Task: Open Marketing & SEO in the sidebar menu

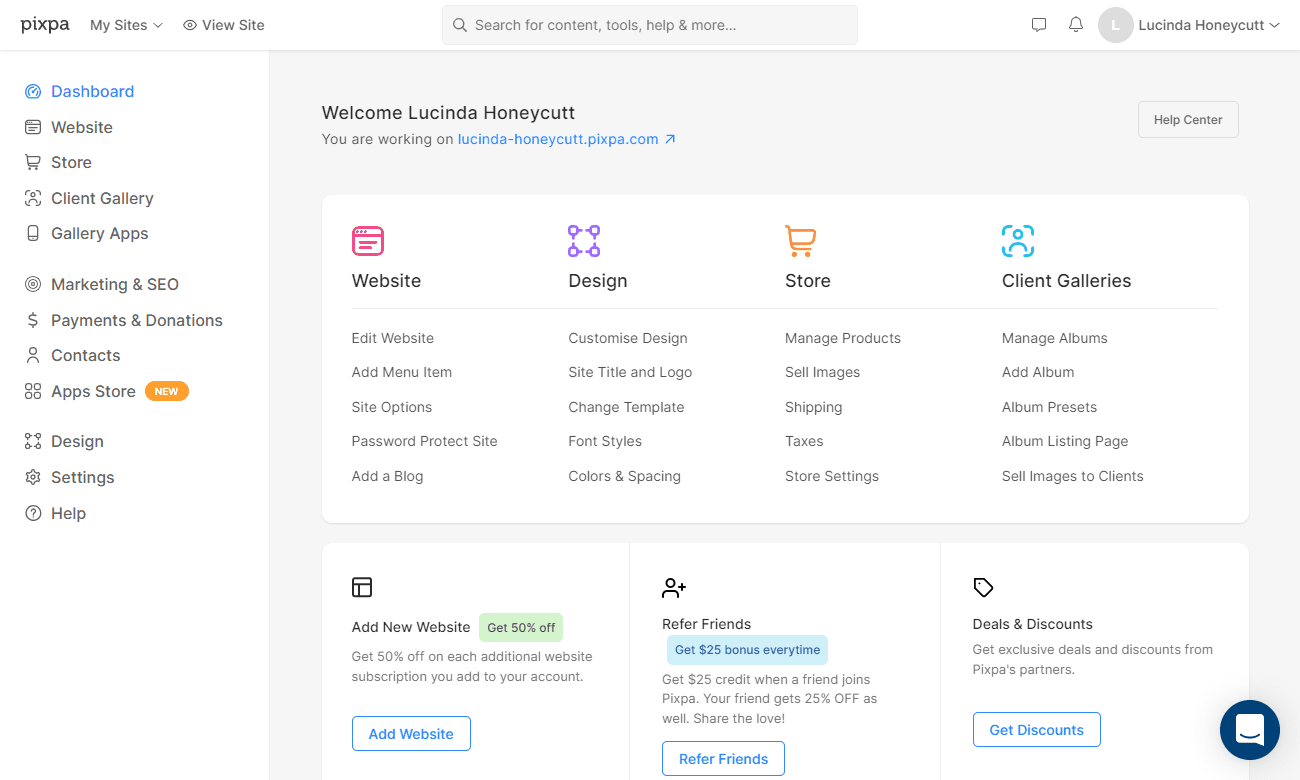Action: [x=115, y=284]
